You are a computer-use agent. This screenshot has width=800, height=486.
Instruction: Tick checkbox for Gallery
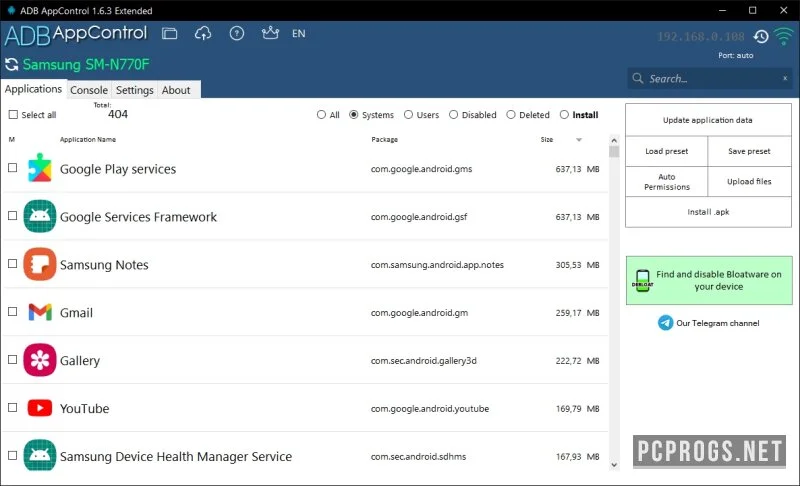pyautogui.click(x=13, y=360)
